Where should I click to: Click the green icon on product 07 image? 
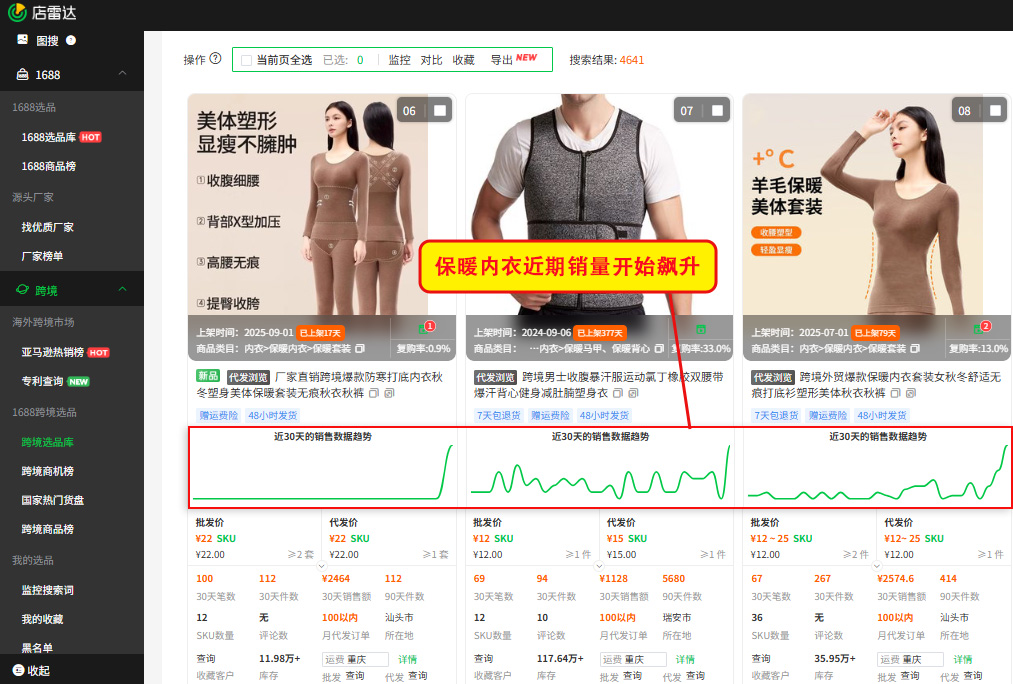pos(701,329)
